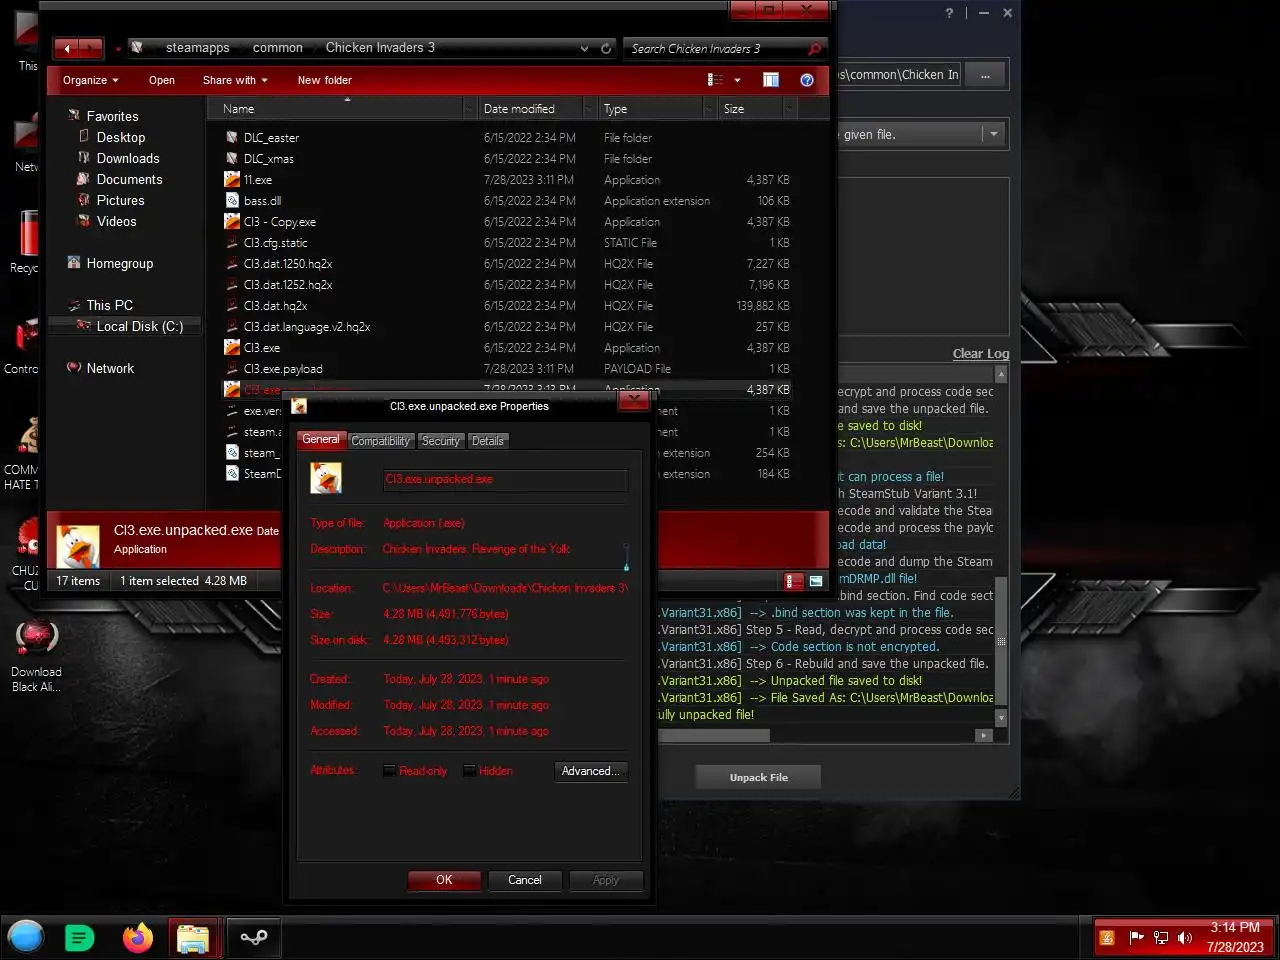
Task: Open the Size column filter dropdown
Action: (789, 108)
